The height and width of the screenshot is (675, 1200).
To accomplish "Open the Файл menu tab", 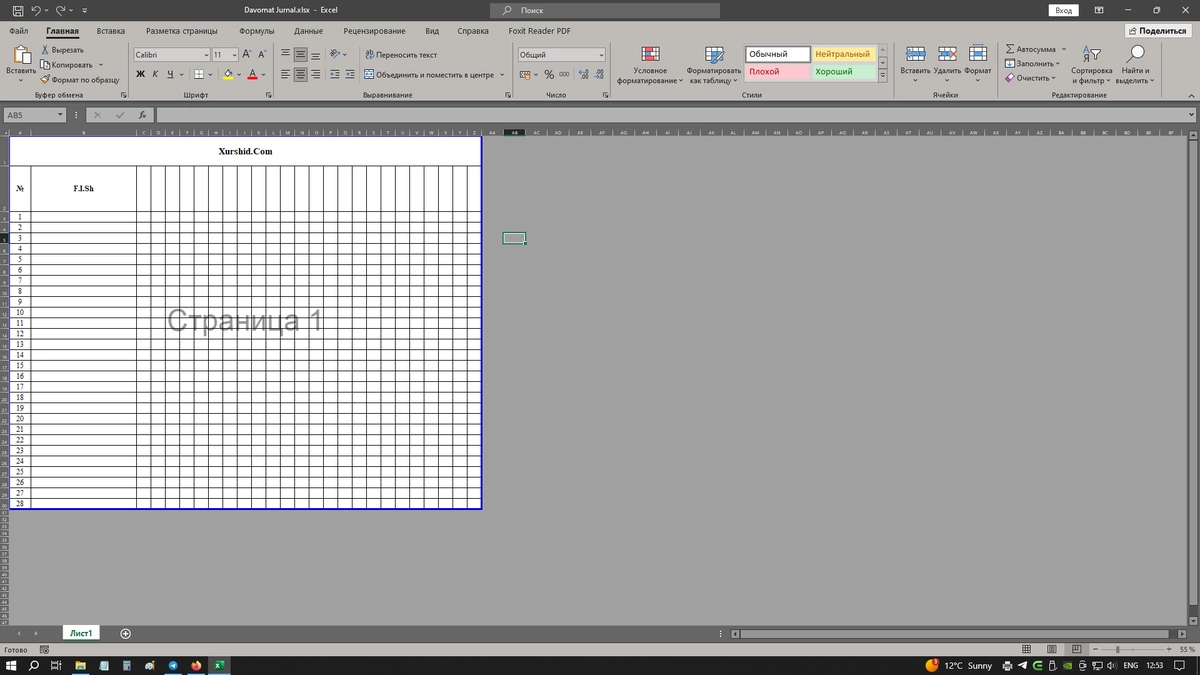I will click(x=19, y=31).
